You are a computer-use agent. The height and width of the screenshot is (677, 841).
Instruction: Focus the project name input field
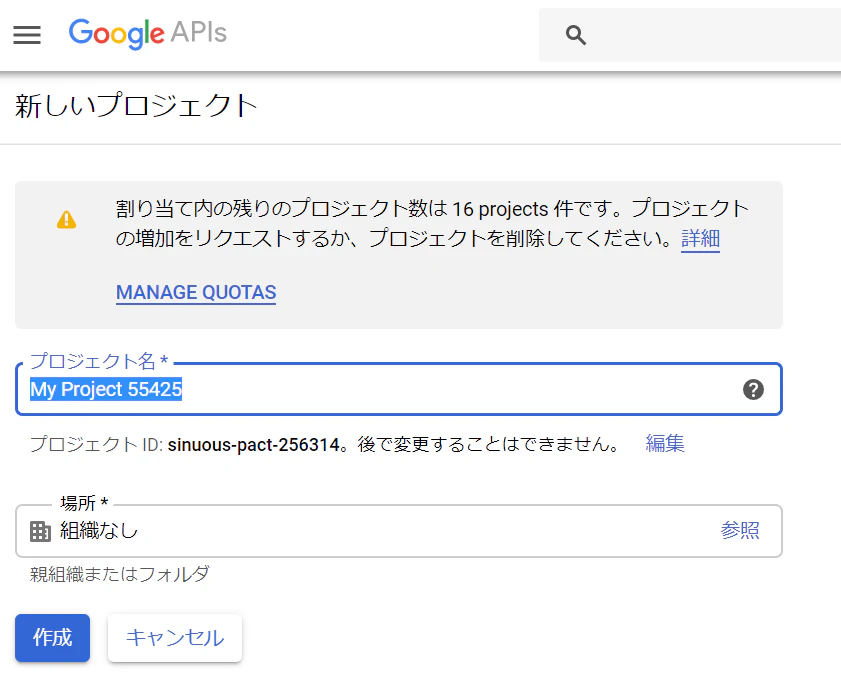399,389
